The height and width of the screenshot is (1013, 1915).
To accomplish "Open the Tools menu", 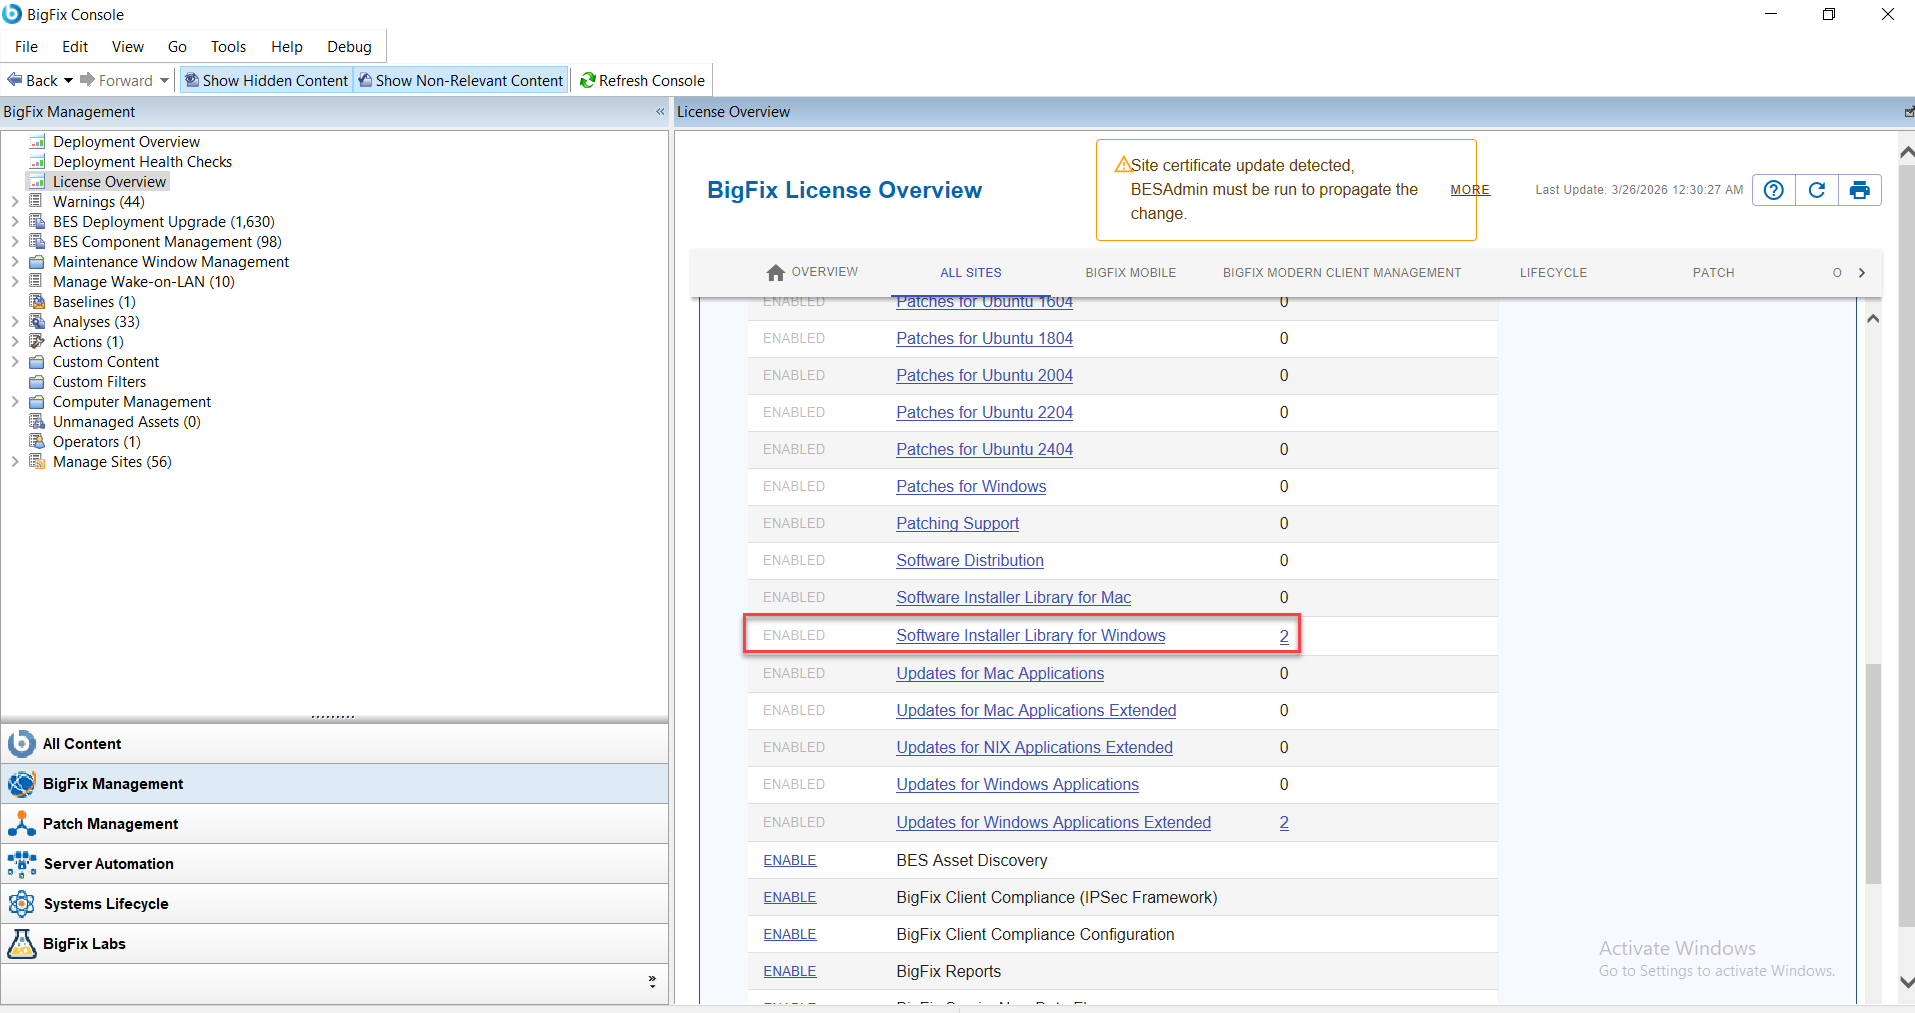I will pos(228,46).
